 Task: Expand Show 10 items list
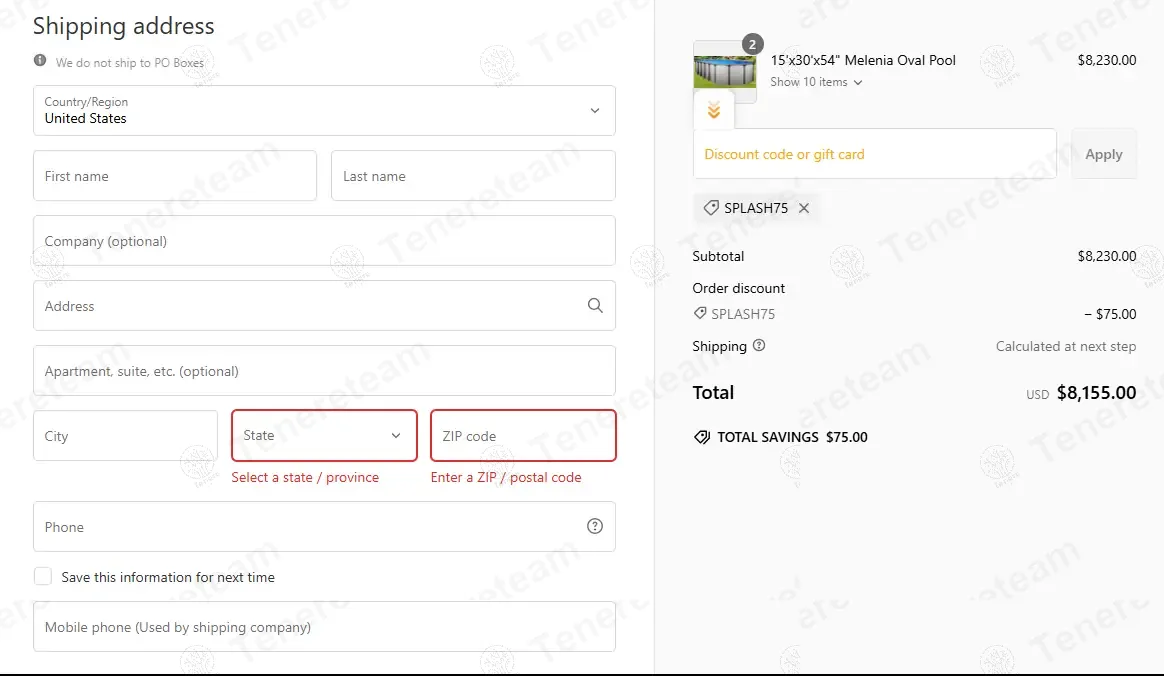coord(815,82)
